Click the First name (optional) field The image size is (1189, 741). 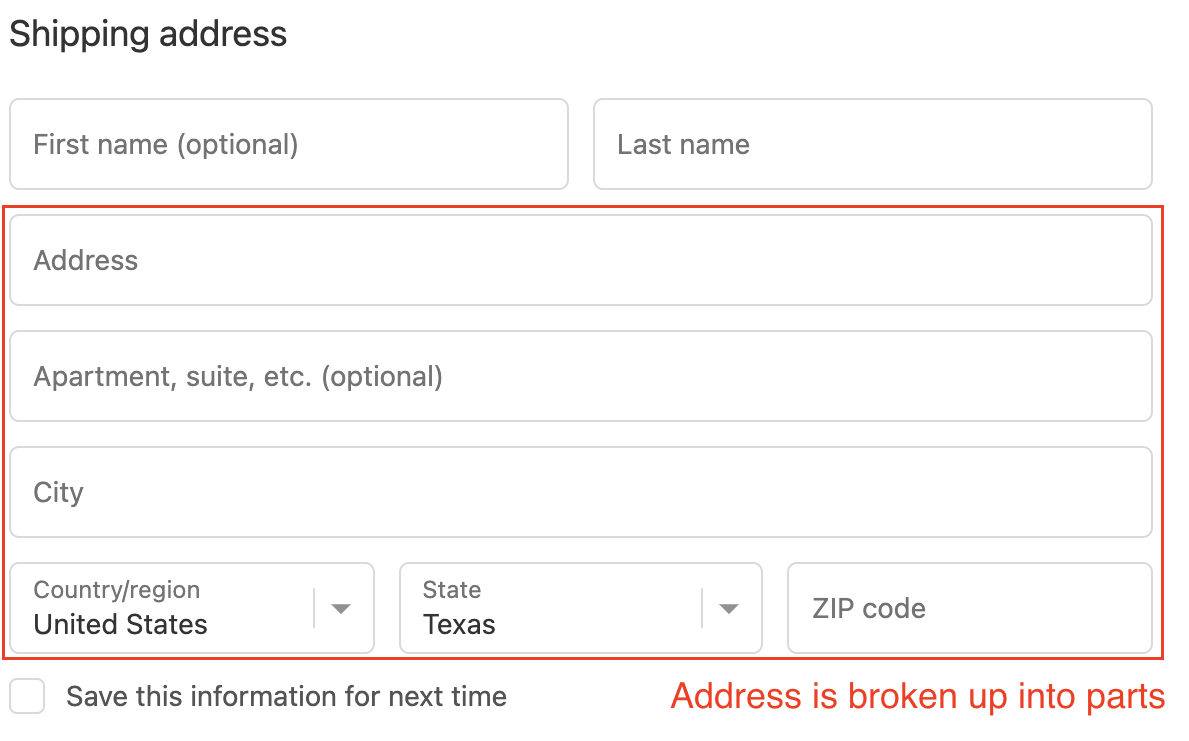click(287, 144)
